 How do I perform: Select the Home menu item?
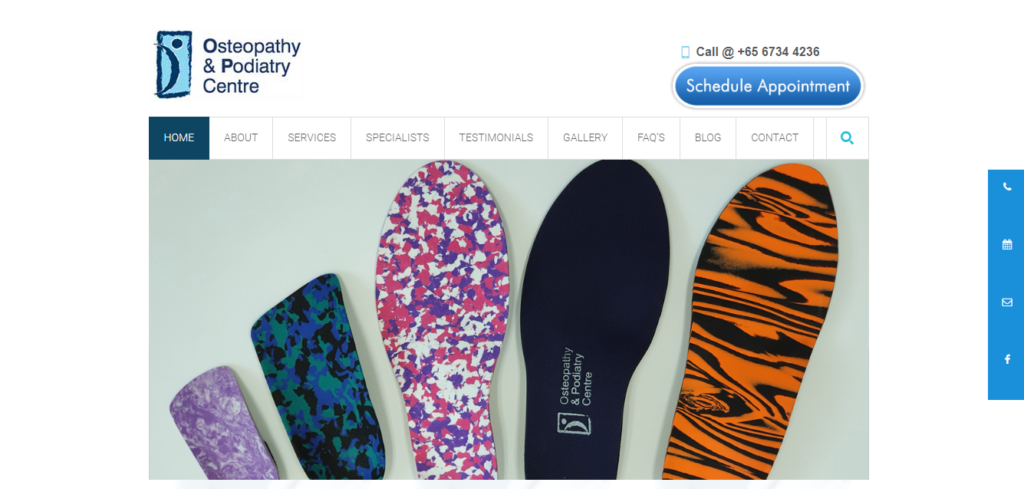tap(179, 138)
